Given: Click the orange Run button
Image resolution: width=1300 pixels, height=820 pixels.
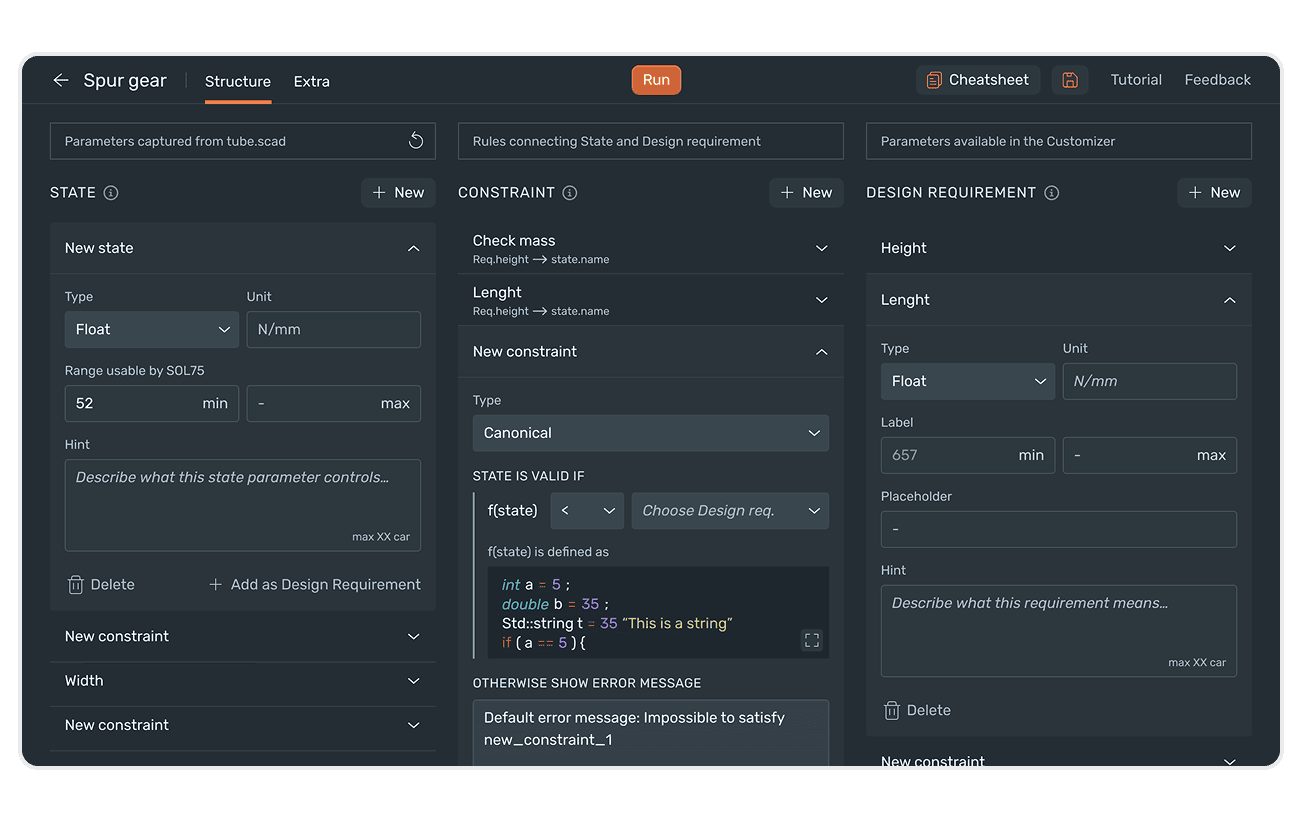Looking at the screenshot, I should pyautogui.click(x=656, y=80).
